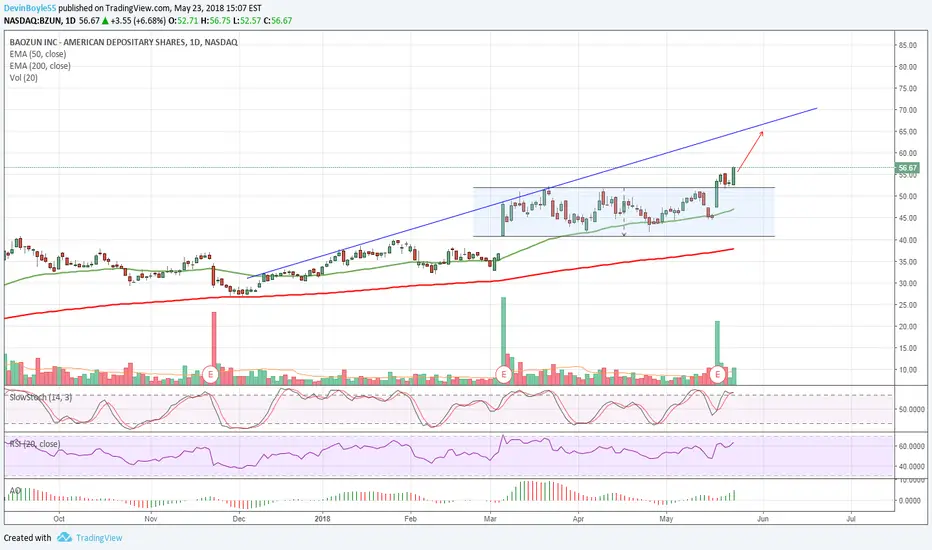Screen dimensions: 932x550
Task: Click the Jun date axis label
Action: 763,518
